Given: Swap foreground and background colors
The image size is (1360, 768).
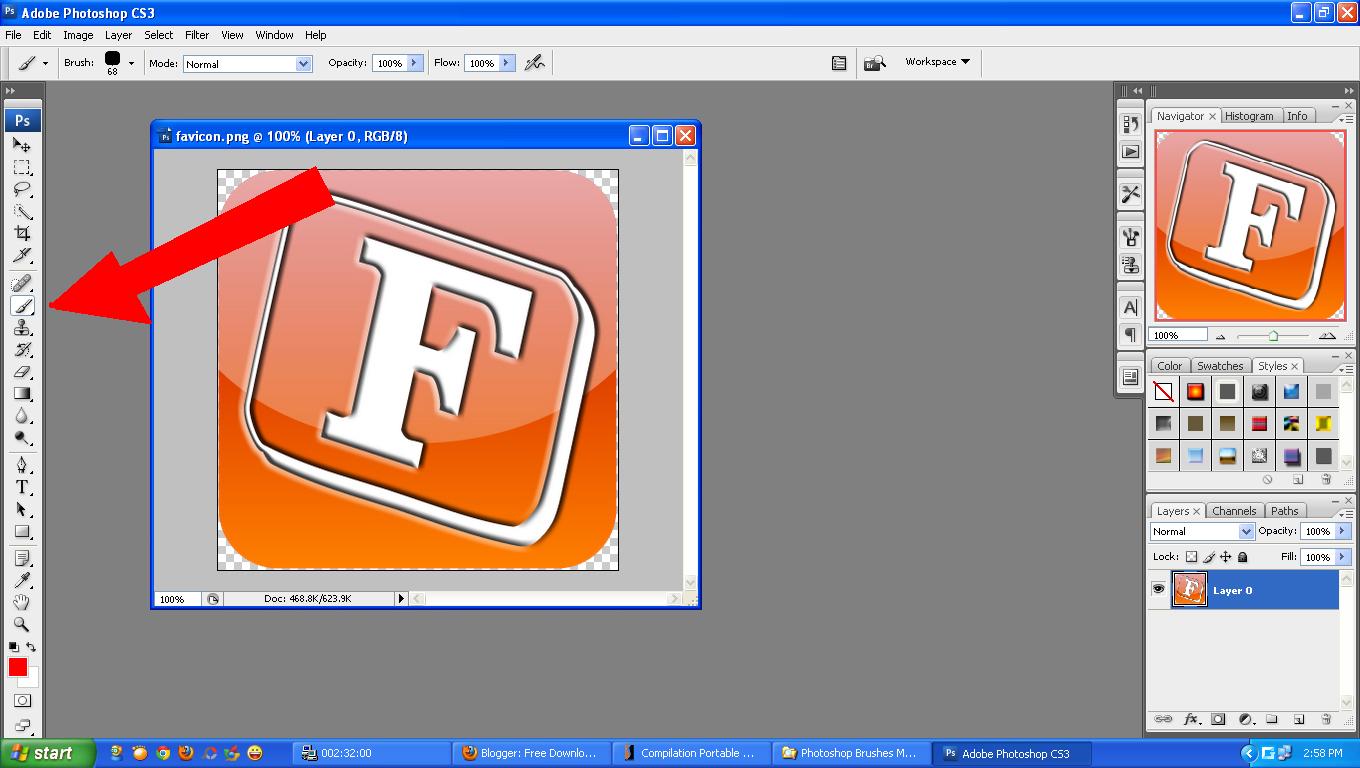Looking at the screenshot, I should pyautogui.click(x=32, y=647).
